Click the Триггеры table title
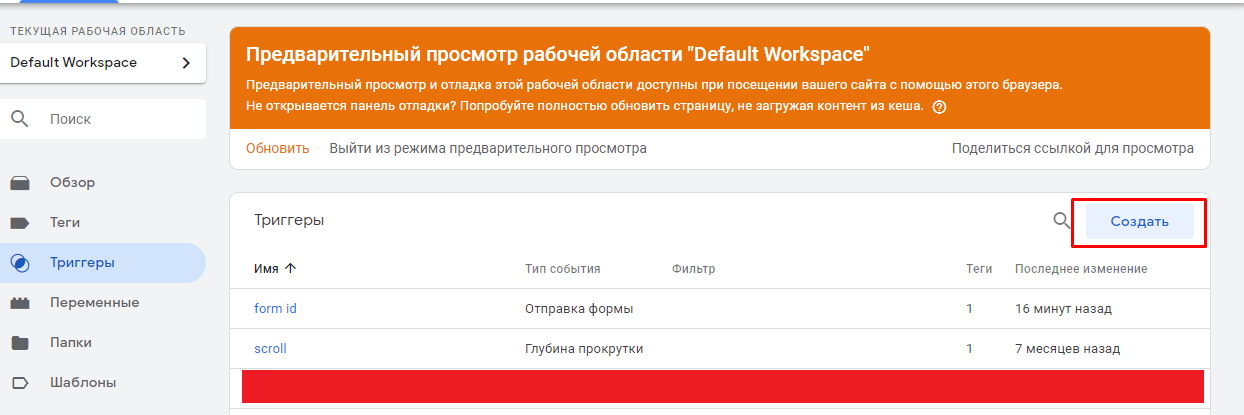The image size is (1244, 415). [289, 220]
